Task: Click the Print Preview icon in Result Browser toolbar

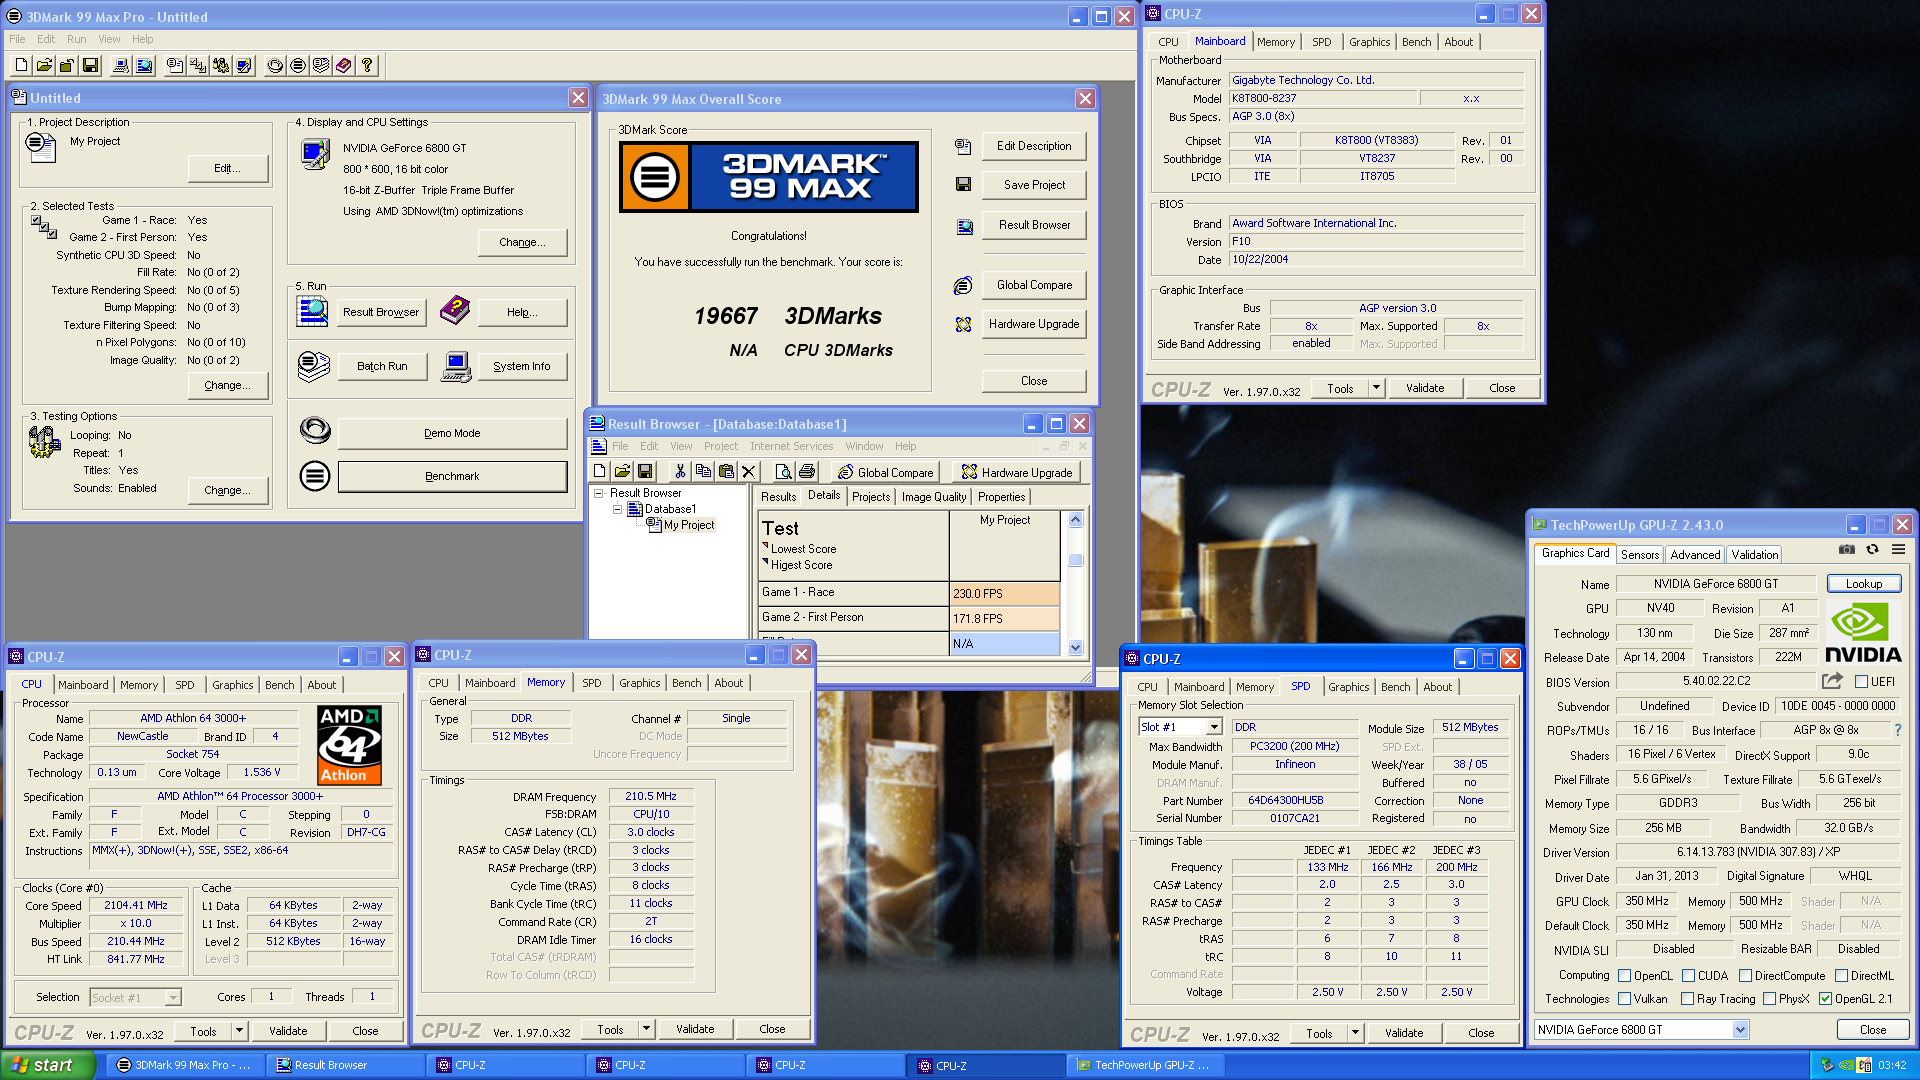Action: (x=784, y=471)
